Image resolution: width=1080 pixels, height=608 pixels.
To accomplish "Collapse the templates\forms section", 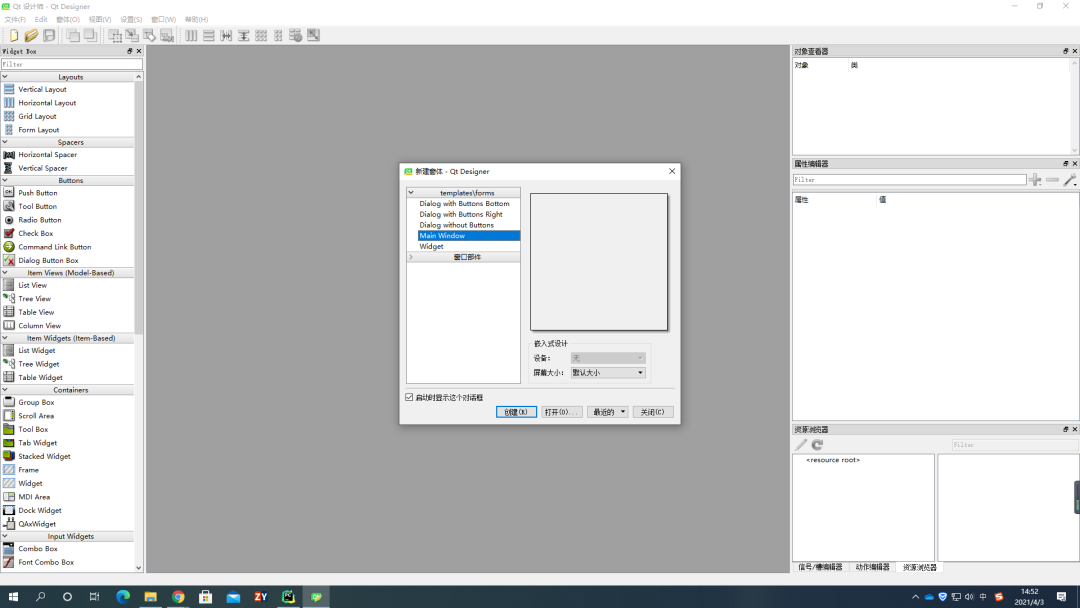I will [410, 192].
